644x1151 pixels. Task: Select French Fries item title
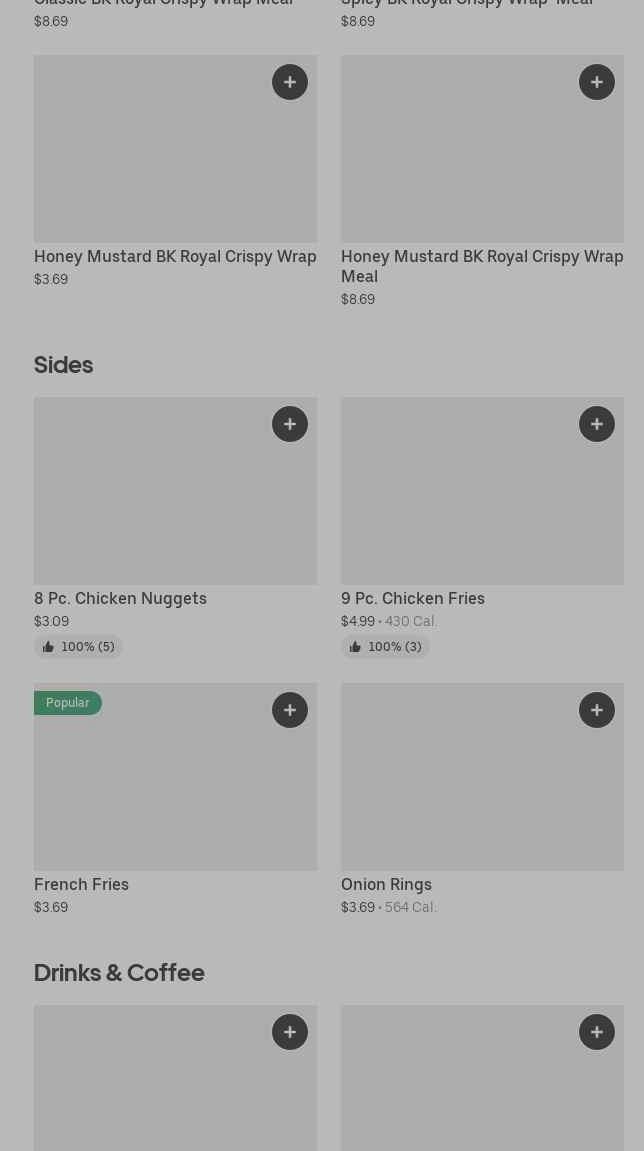[82, 885]
